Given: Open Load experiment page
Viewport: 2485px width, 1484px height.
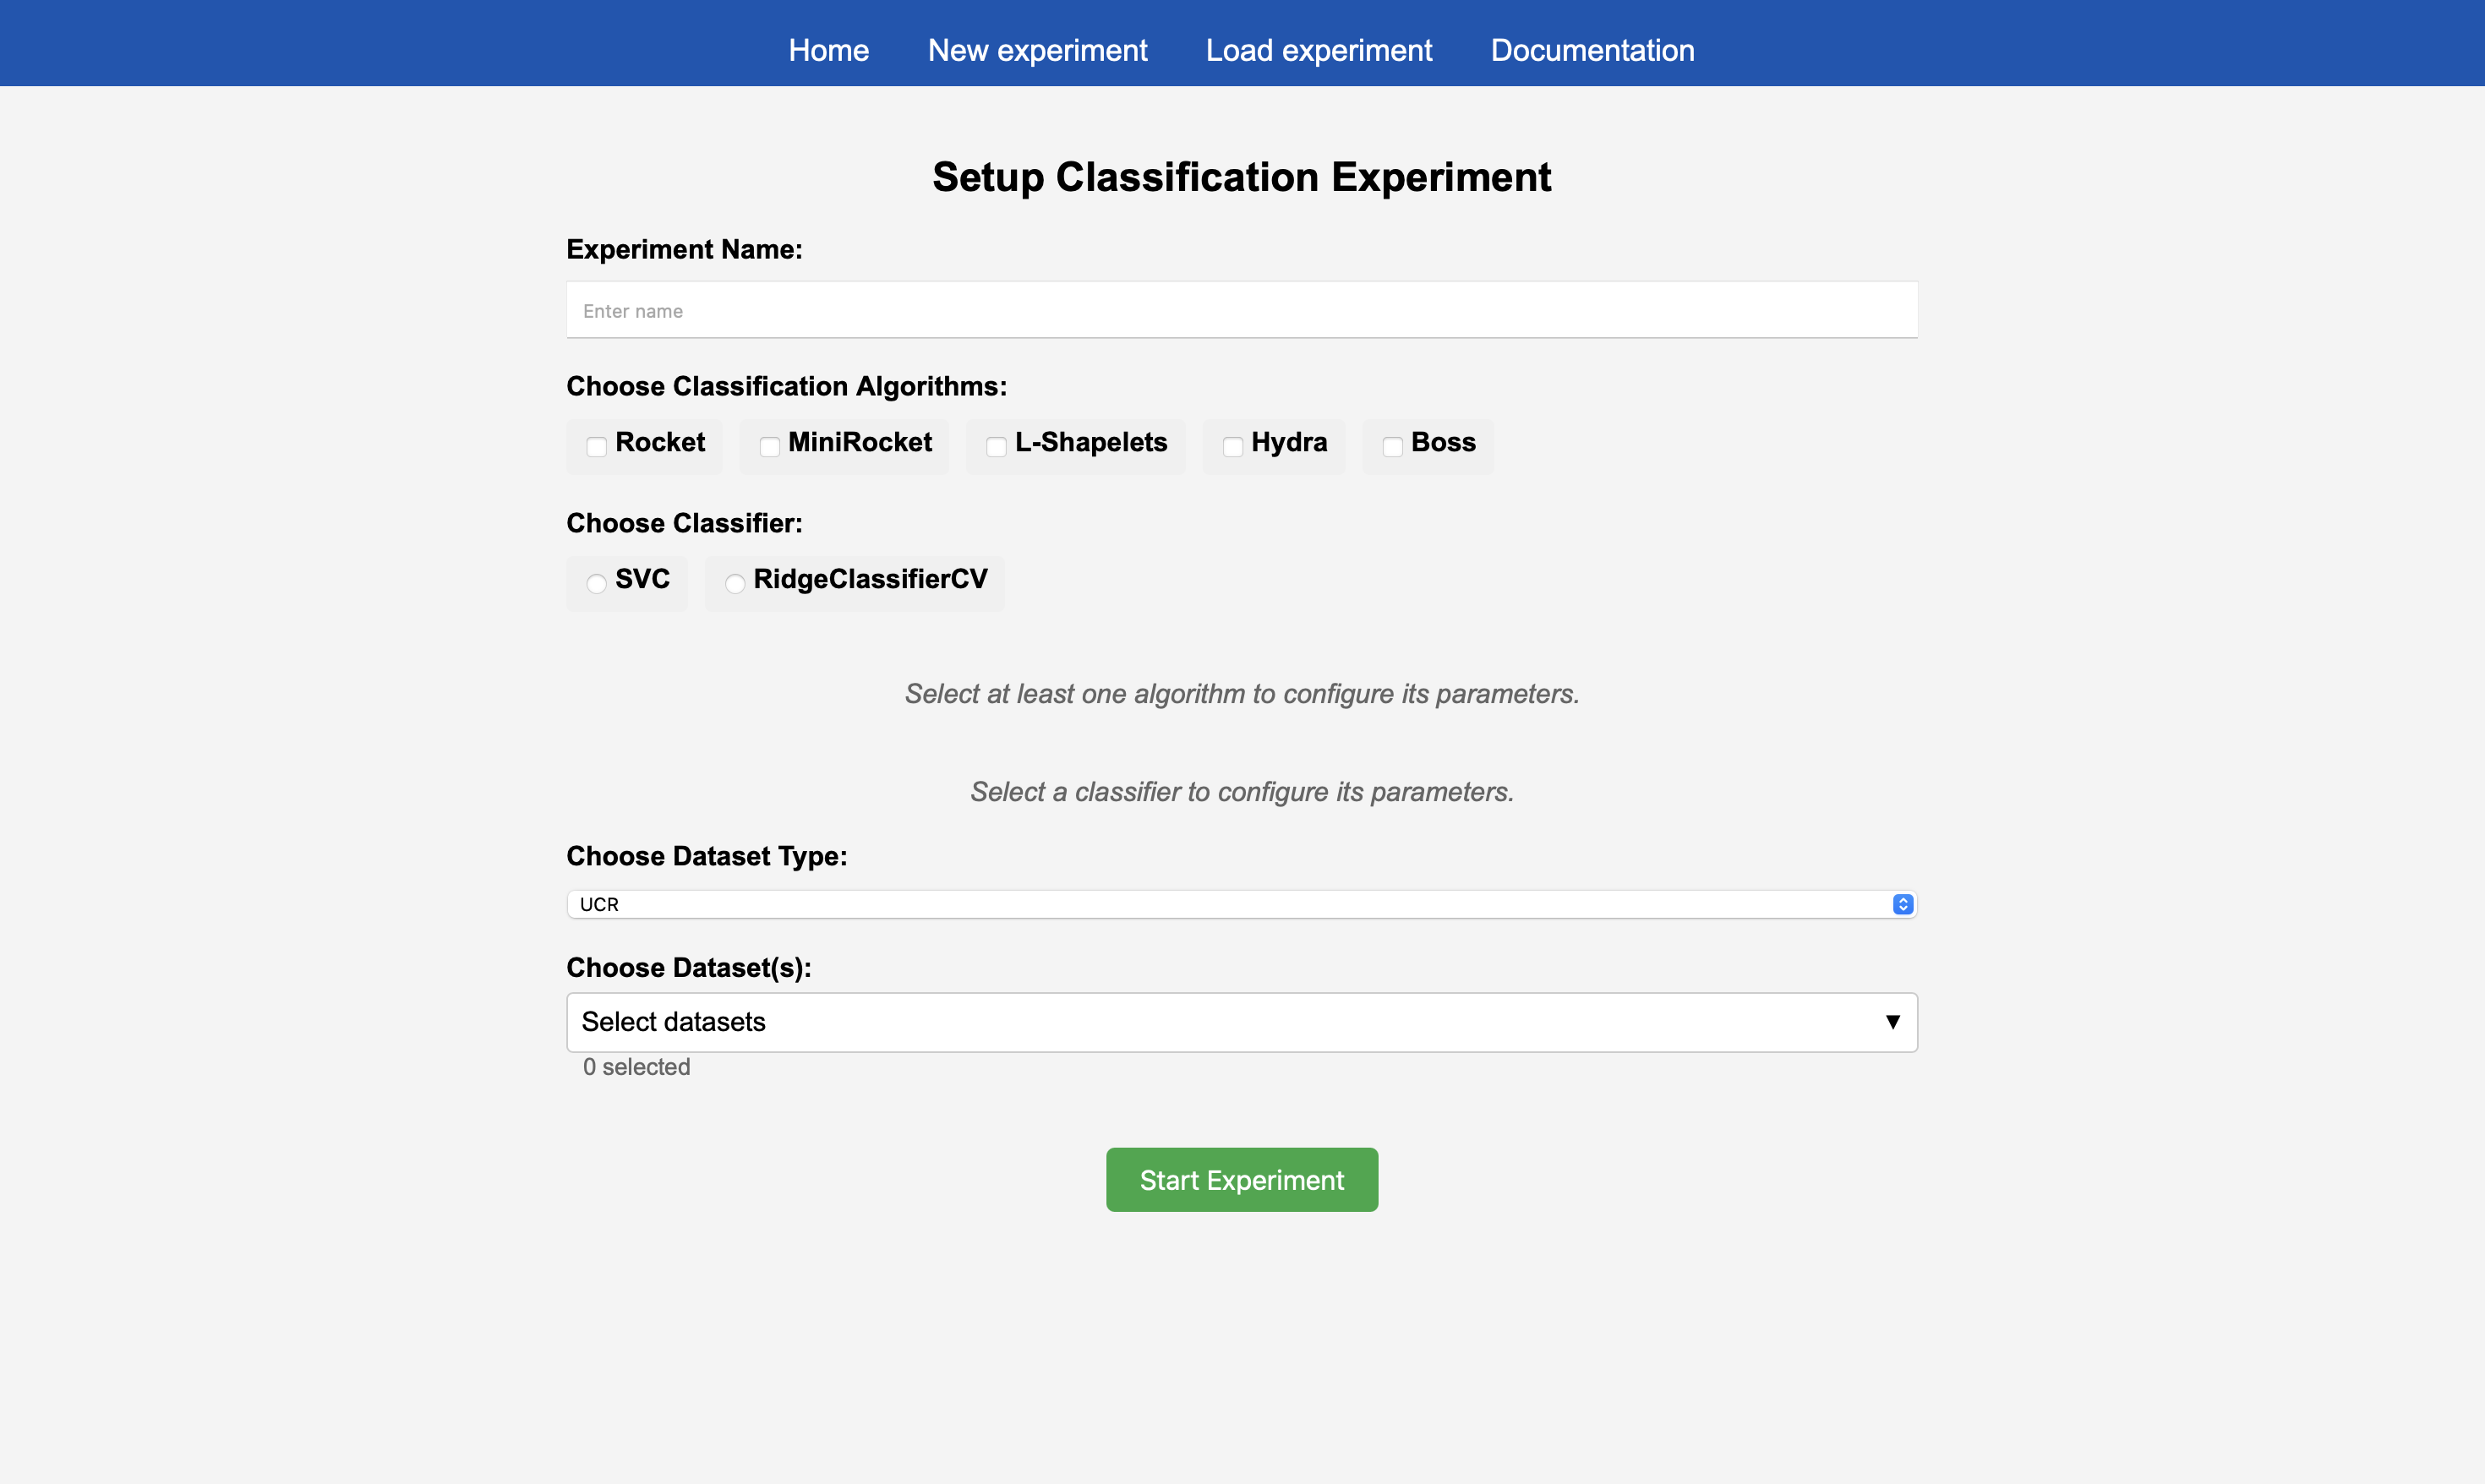Looking at the screenshot, I should pyautogui.click(x=1318, y=50).
